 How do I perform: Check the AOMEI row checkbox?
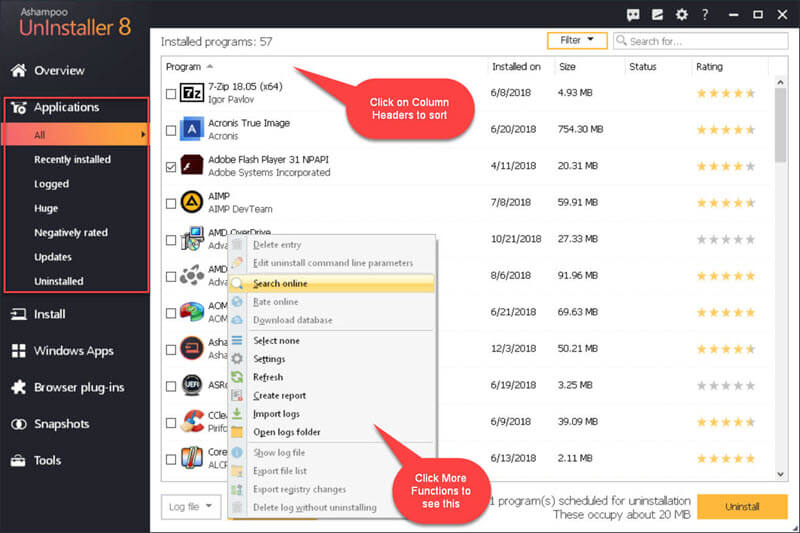coord(171,313)
